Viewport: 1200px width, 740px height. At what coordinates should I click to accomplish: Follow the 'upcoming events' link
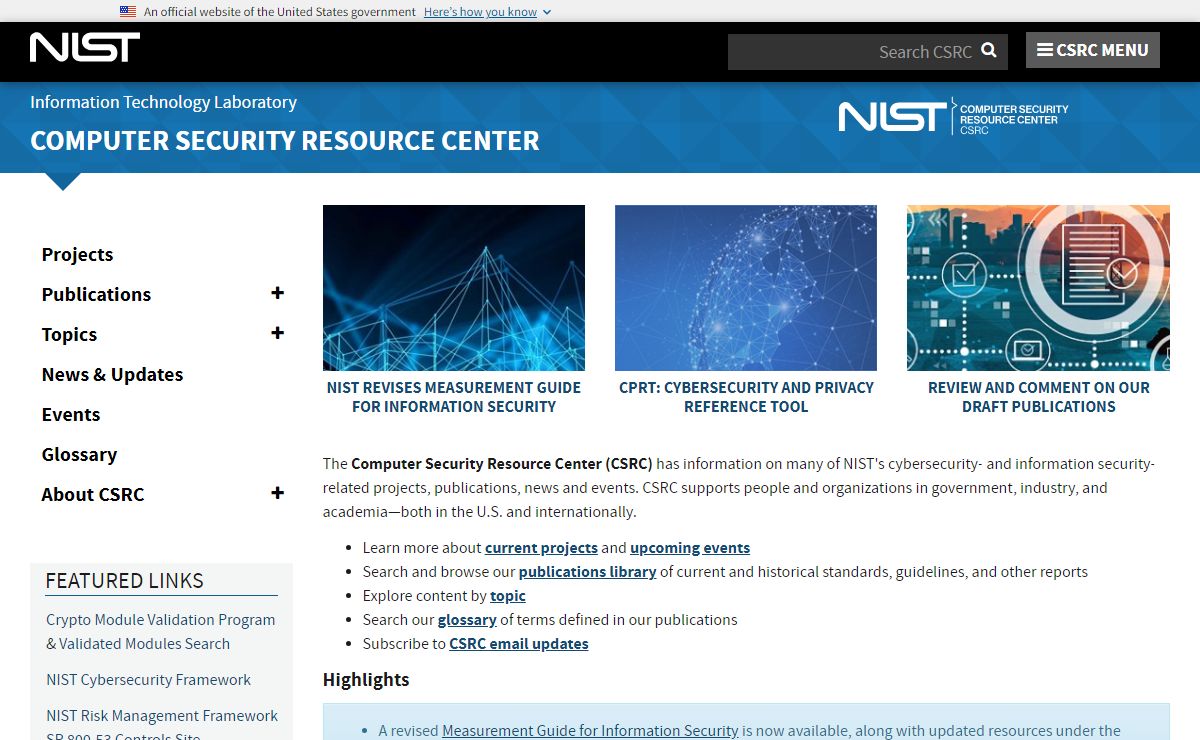pos(690,548)
